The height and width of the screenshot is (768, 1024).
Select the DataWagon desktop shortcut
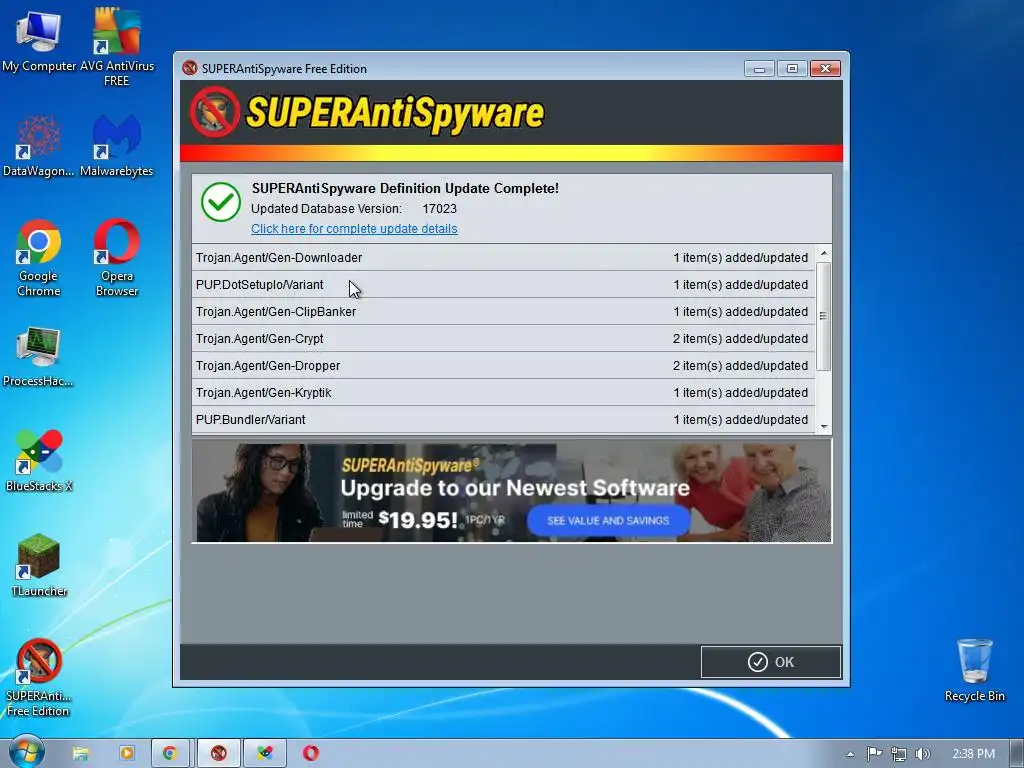tap(39, 145)
